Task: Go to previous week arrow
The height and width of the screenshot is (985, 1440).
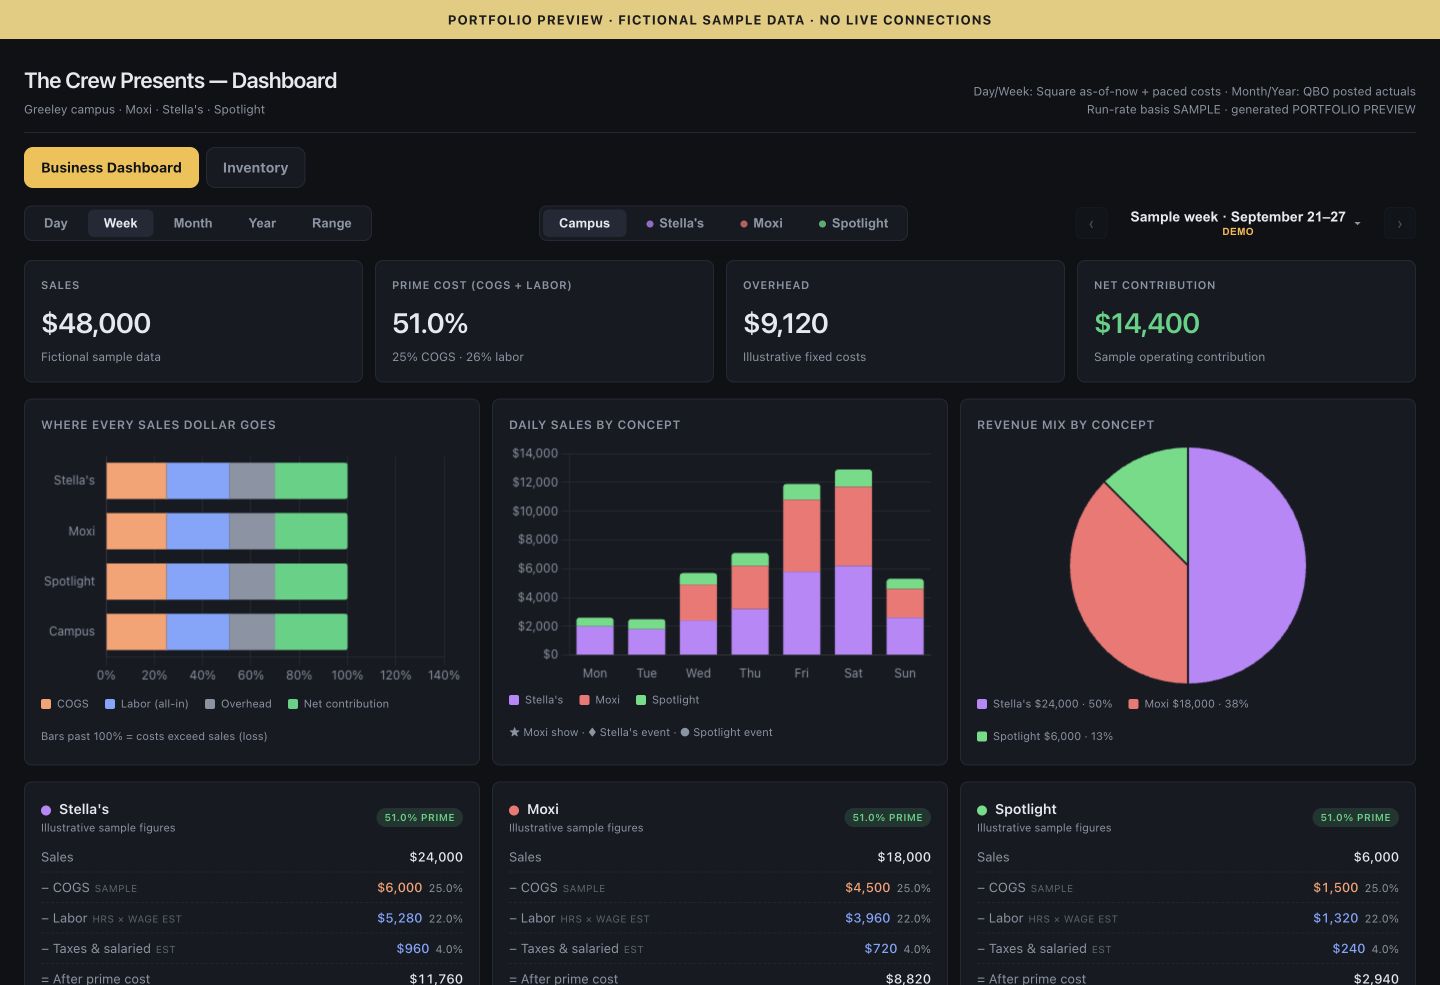Action: (x=1091, y=224)
